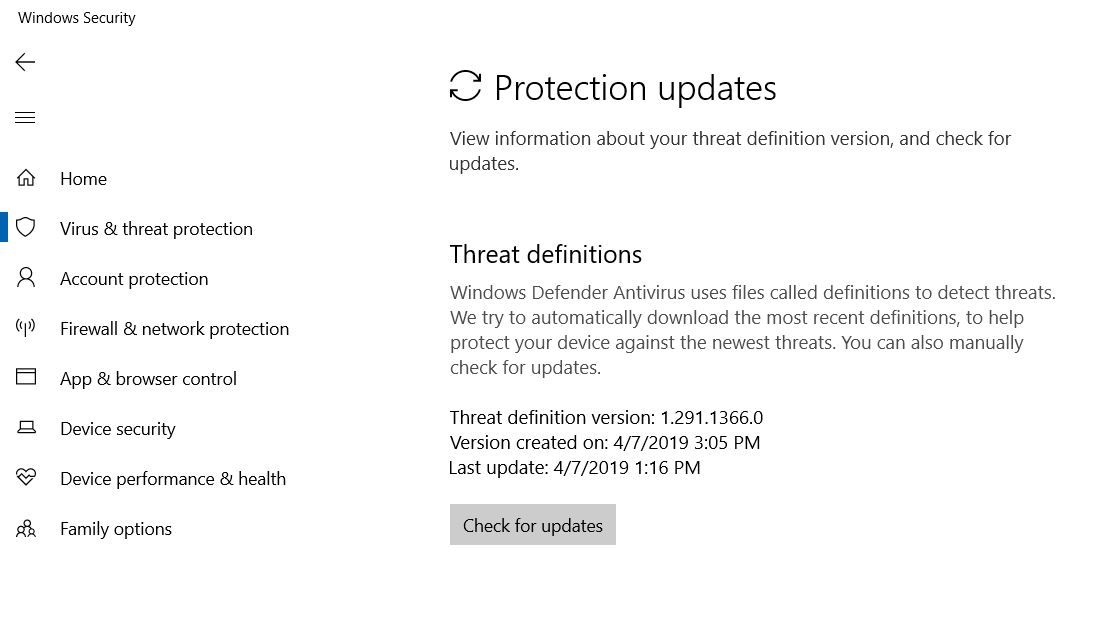
Task: Open Virus & threat protection label
Action: pyautogui.click(x=156, y=229)
